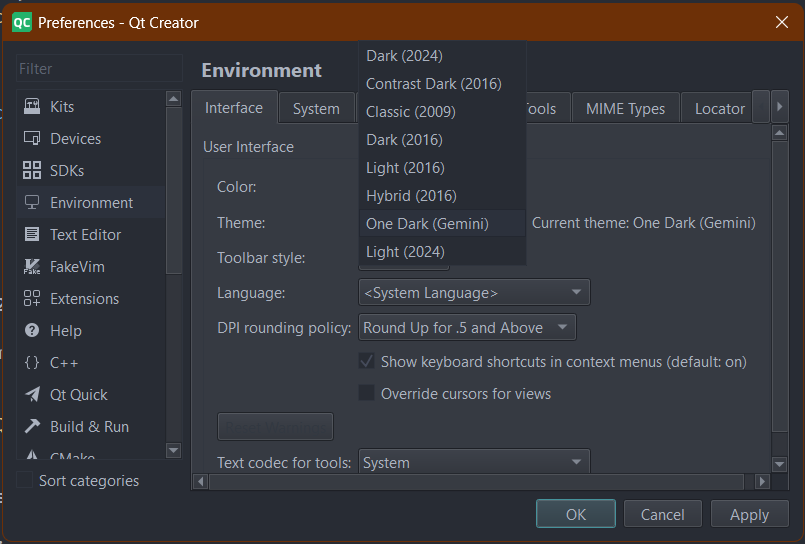
Task: Click the Qt Creator logo in title bar
Action: coord(22,22)
